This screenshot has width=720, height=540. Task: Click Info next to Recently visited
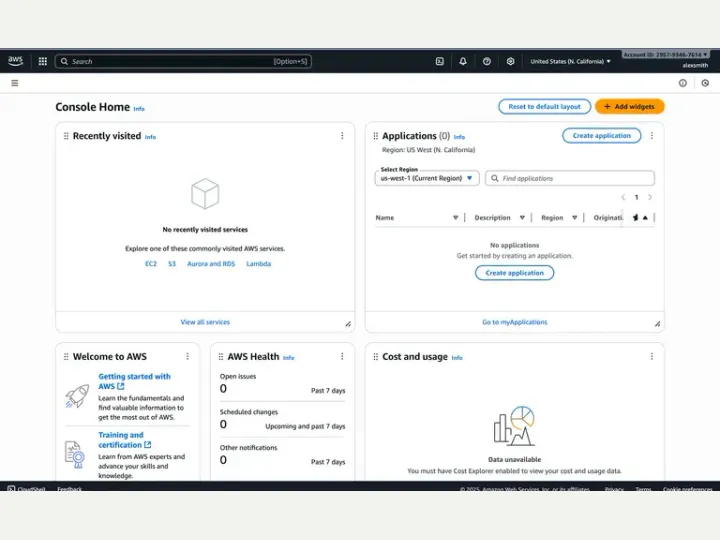coord(150,137)
